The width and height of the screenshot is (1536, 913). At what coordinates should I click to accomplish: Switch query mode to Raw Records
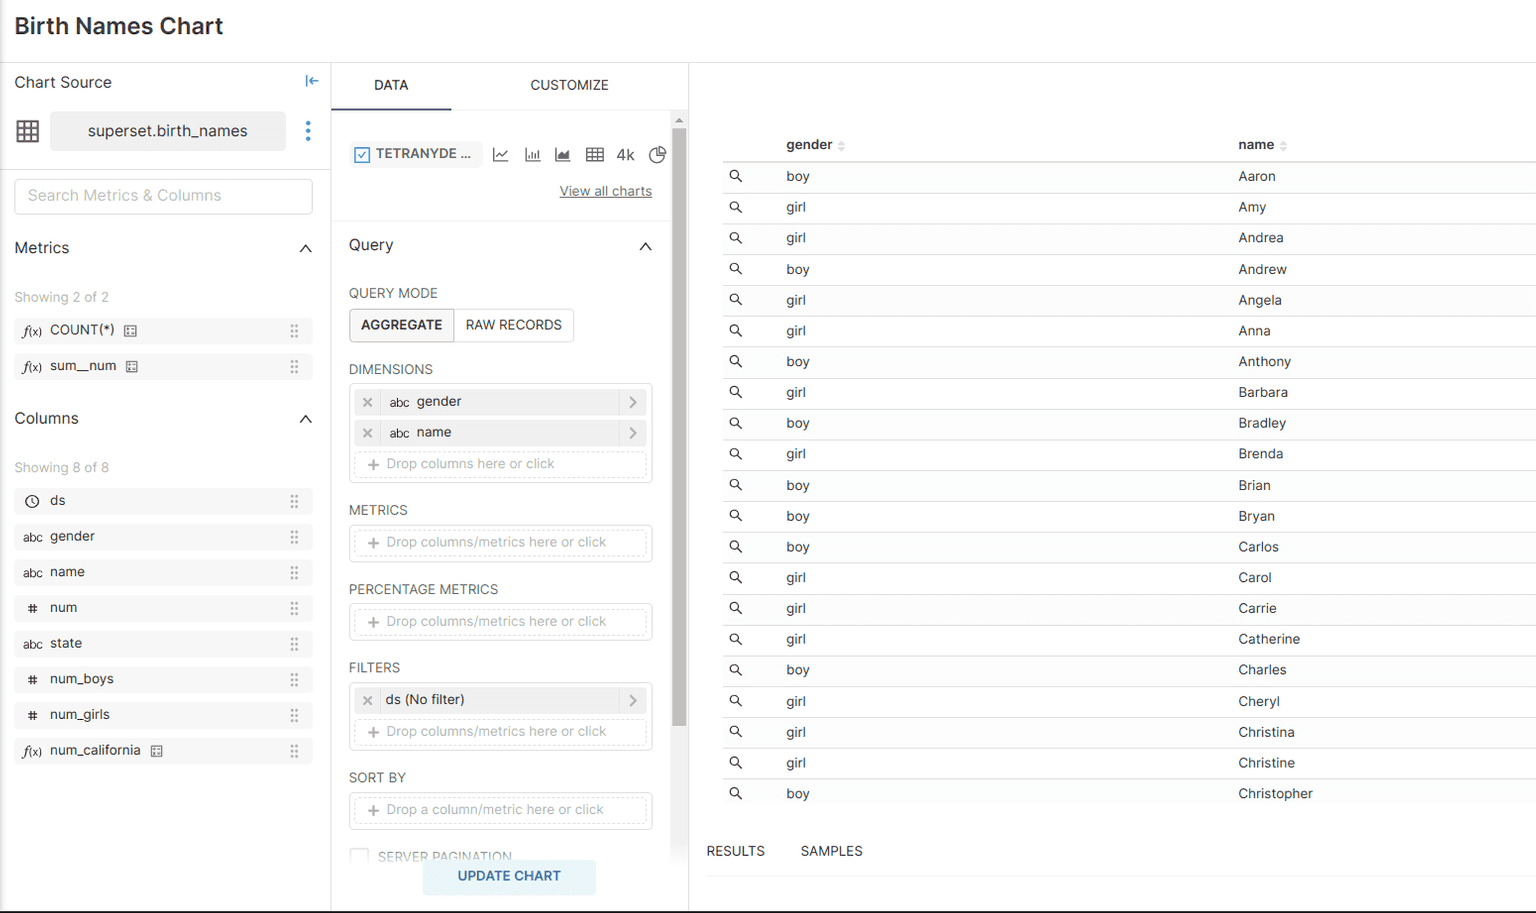pos(513,325)
